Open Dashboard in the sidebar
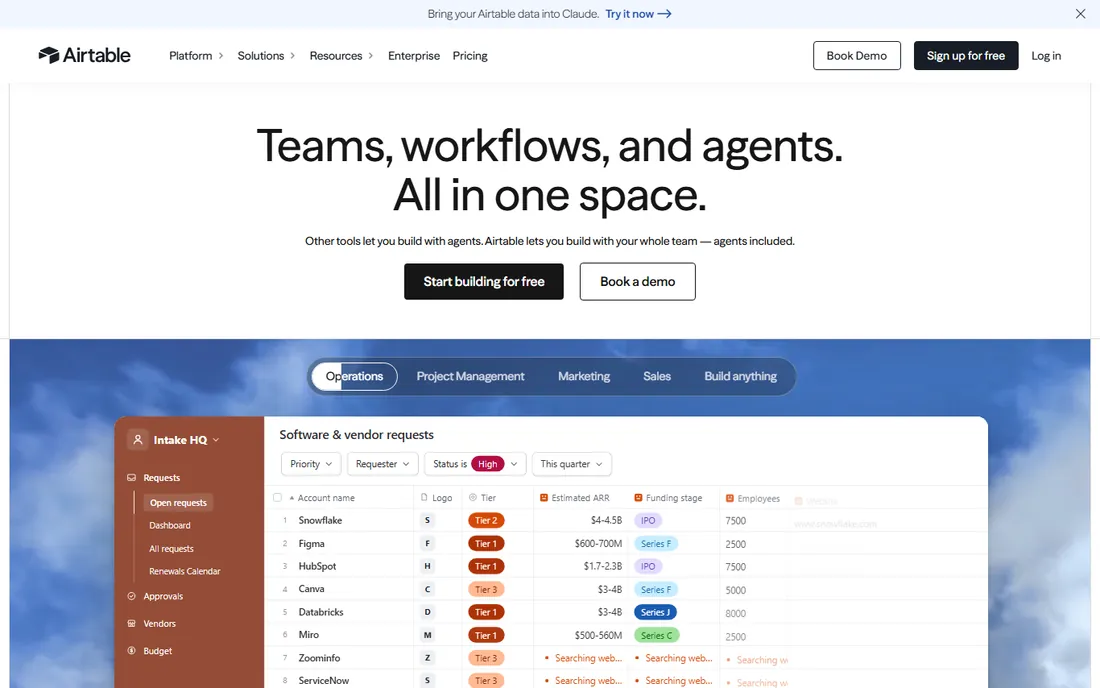Screen dimensions: 1100x688 pos(170,525)
